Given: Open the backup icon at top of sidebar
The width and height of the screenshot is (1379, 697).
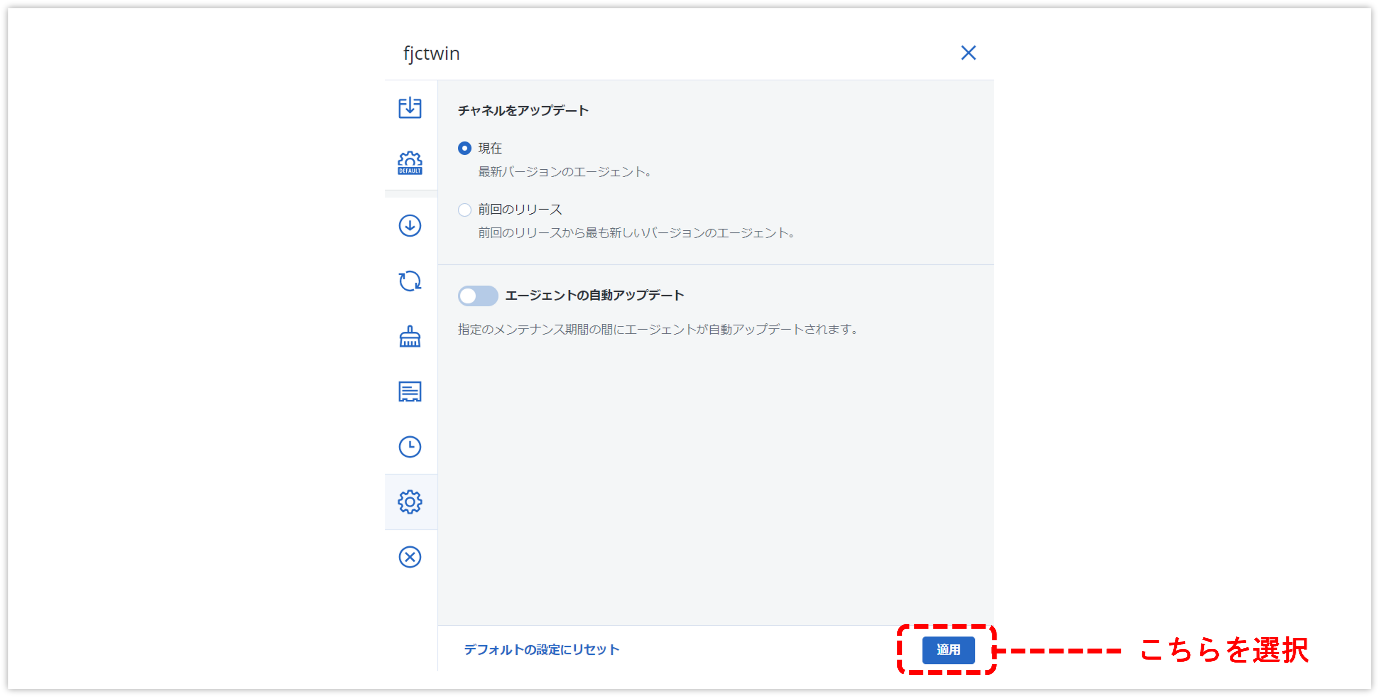Looking at the screenshot, I should (x=410, y=108).
